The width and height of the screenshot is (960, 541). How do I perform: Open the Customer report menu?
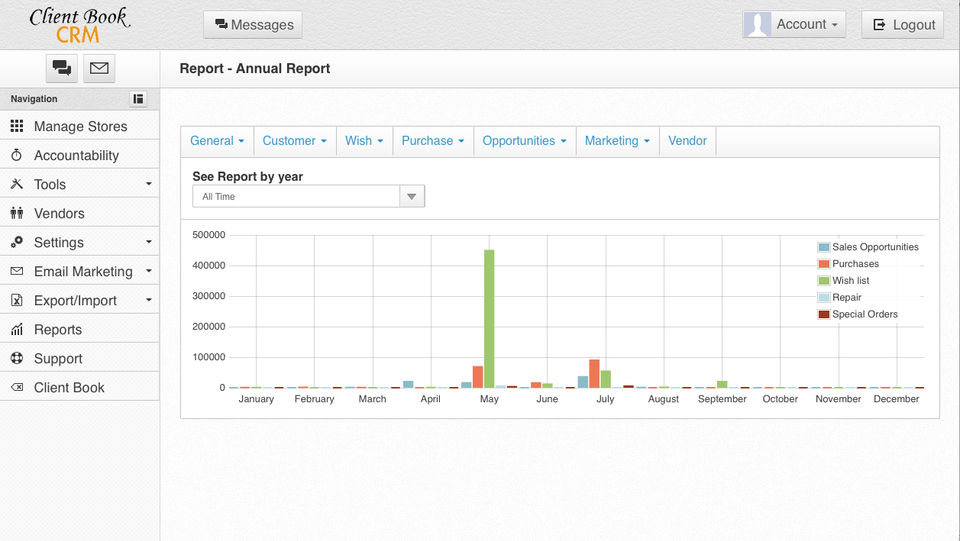coord(294,141)
